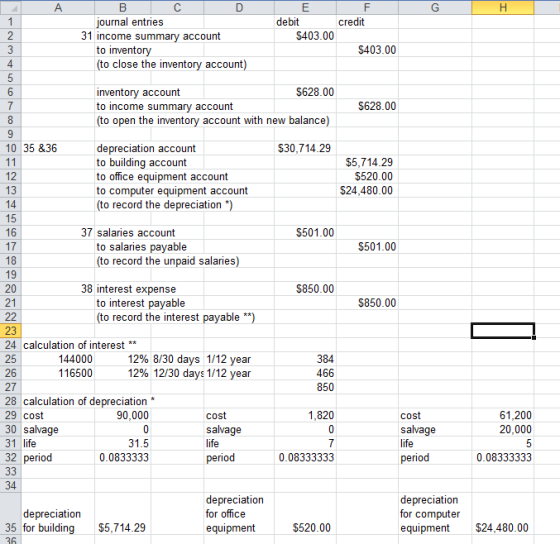This screenshot has width=560, height=544.
Task: Click the '35 &36' cell
Action: (x=58, y=148)
